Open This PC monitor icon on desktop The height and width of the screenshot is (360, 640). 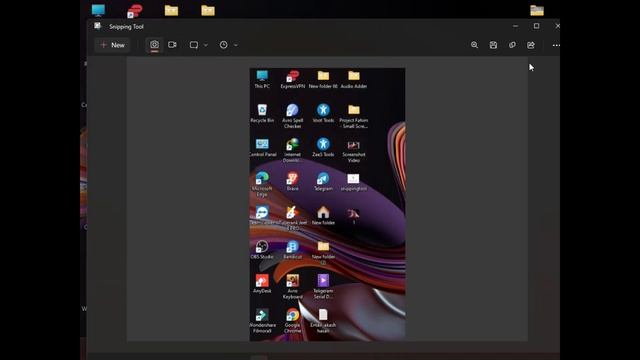coord(98,10)
